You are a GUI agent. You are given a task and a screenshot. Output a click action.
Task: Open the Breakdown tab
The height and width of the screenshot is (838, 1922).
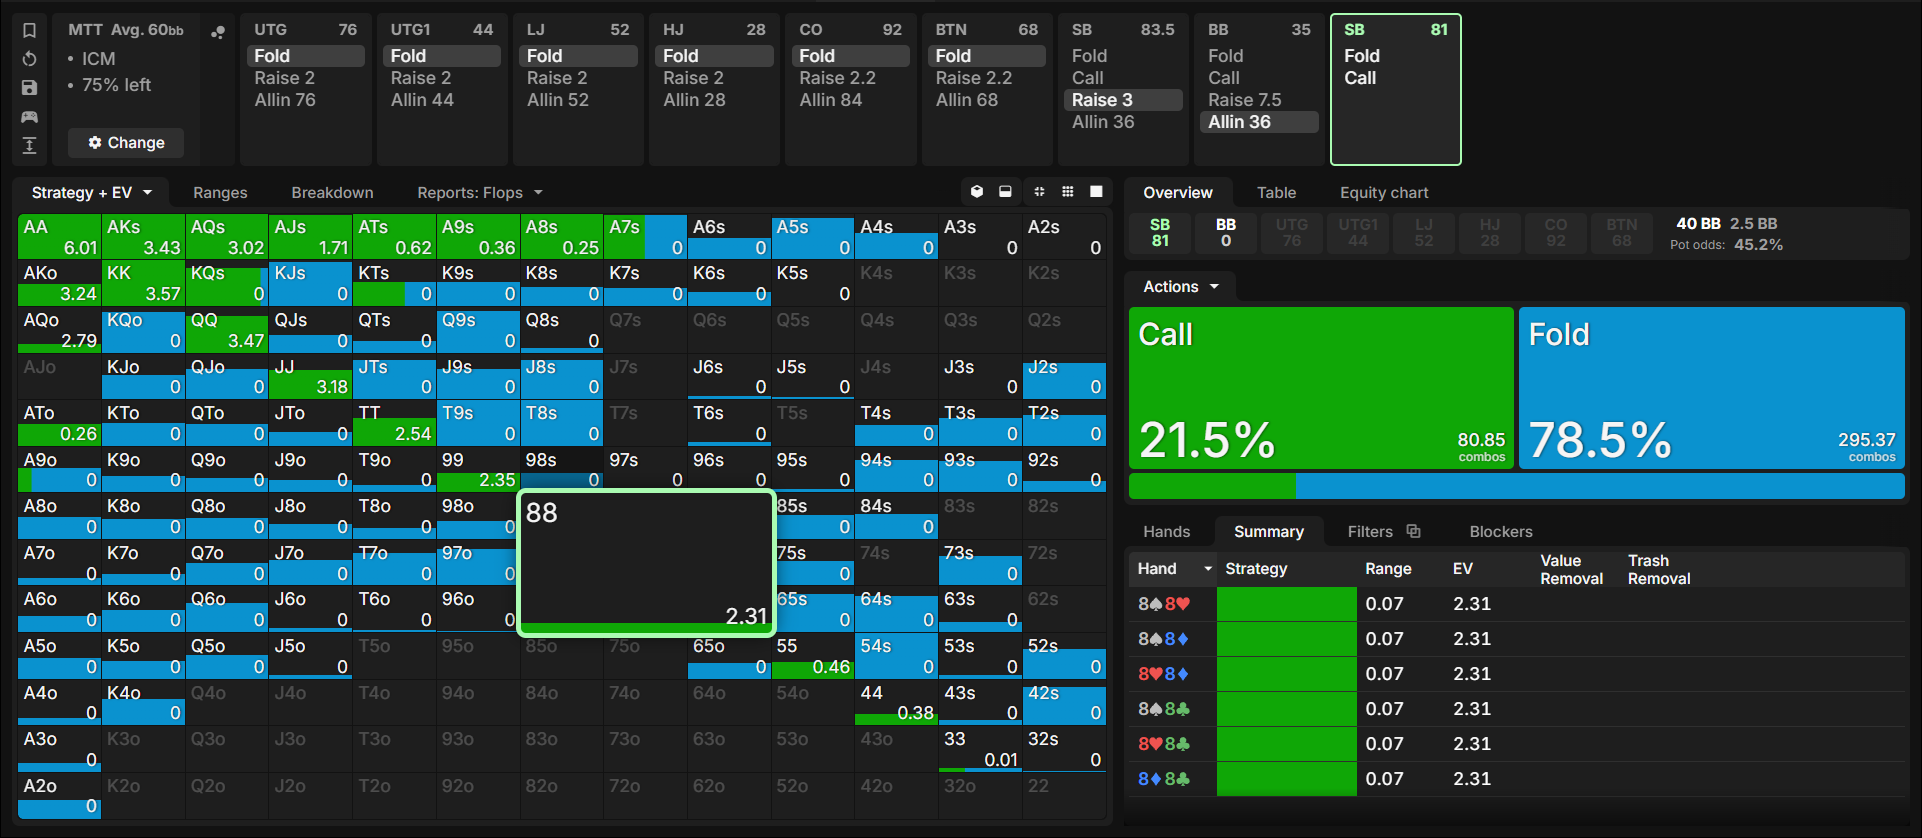click(x=332, y=193)
